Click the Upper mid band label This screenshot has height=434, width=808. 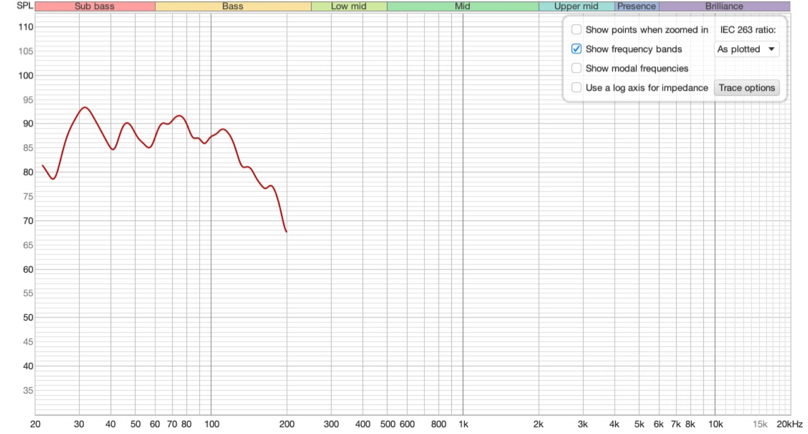pos(576,6)
